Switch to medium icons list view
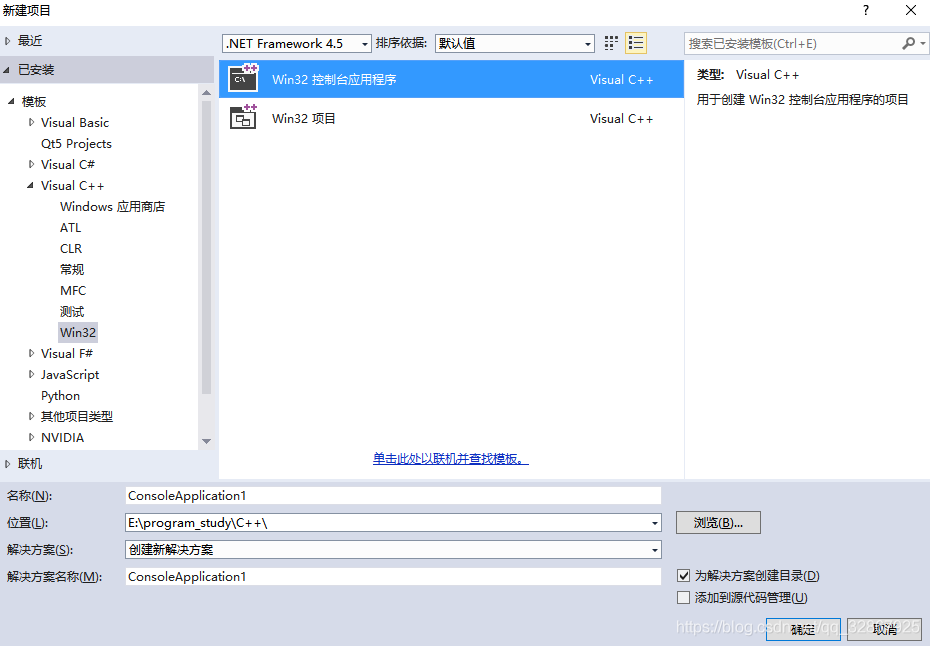The height and width of the screenshot is (646, 930). click(x=636, y=43)
